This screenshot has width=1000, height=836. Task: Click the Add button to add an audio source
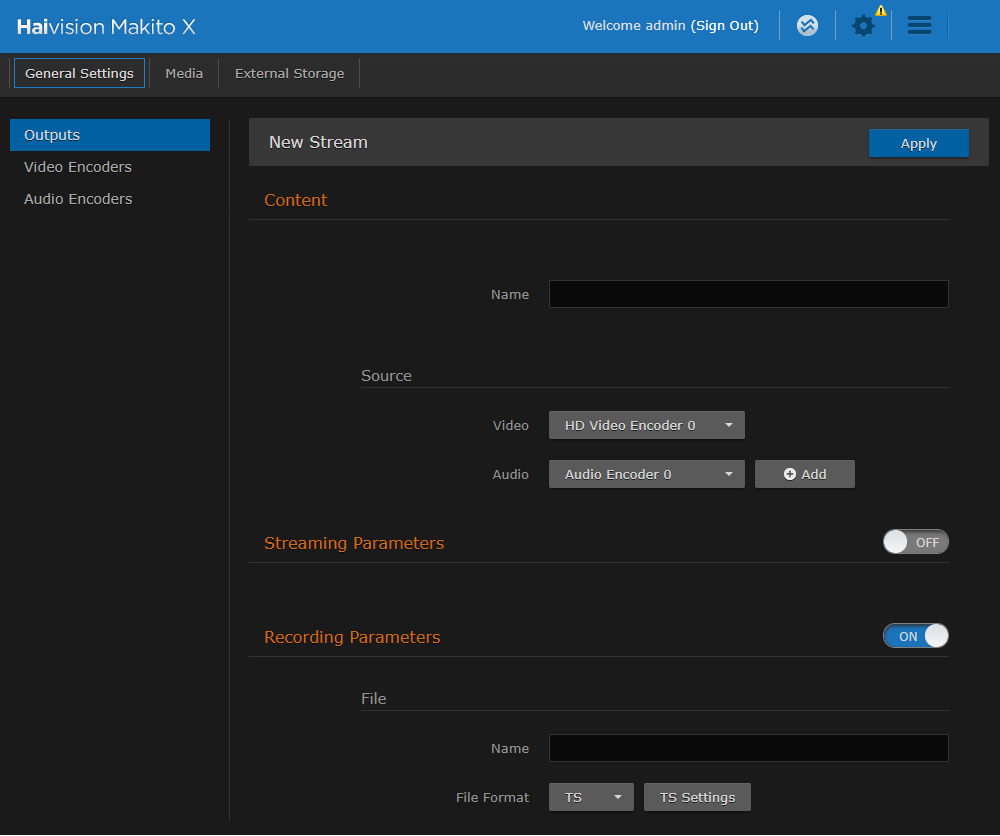pos(804,473)
